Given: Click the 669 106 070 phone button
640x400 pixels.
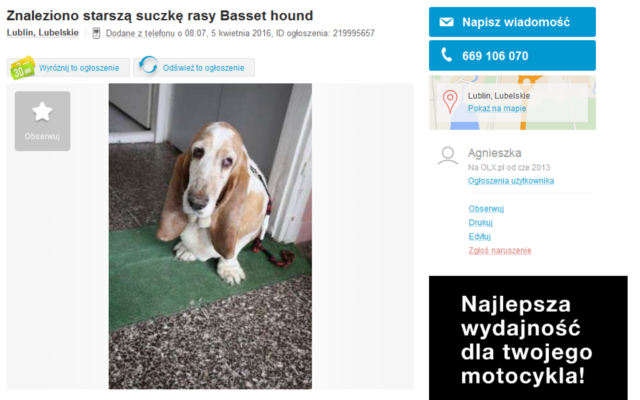Looking at the screenshot, I should click(x=512, y=56).
